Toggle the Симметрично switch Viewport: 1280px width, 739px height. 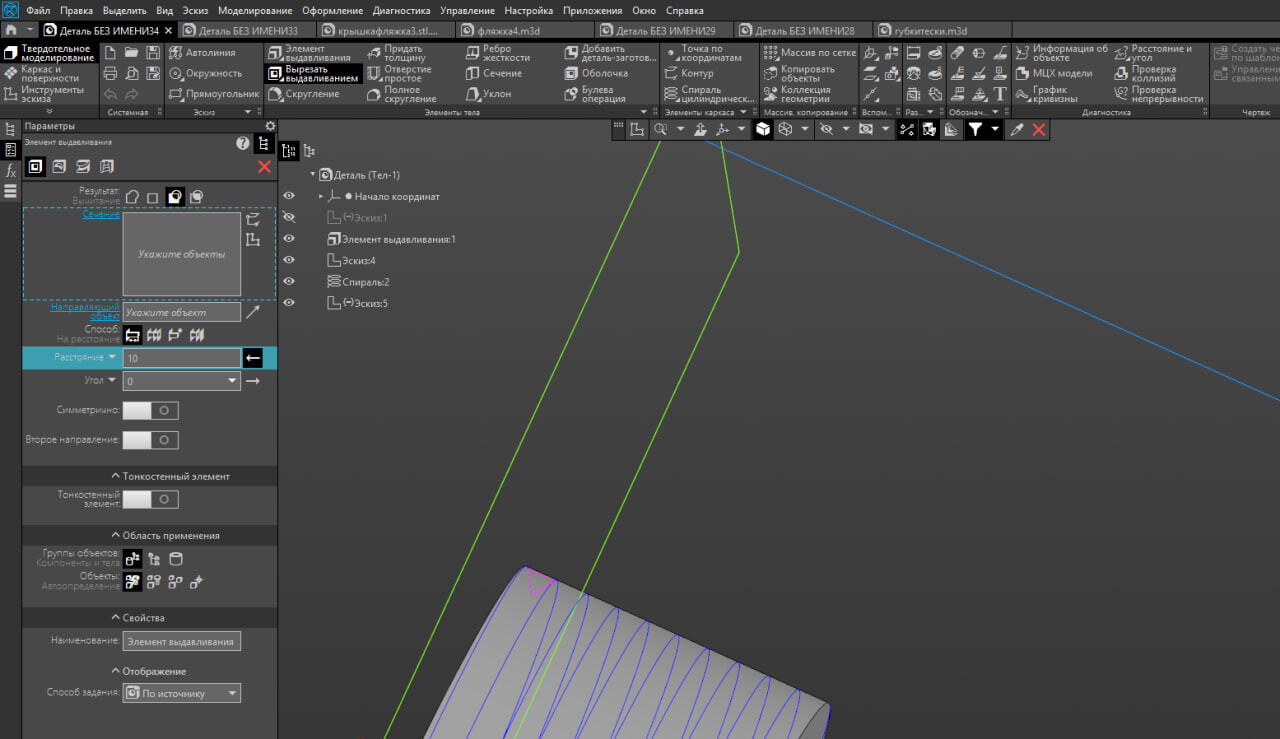(x=150, y=410)
